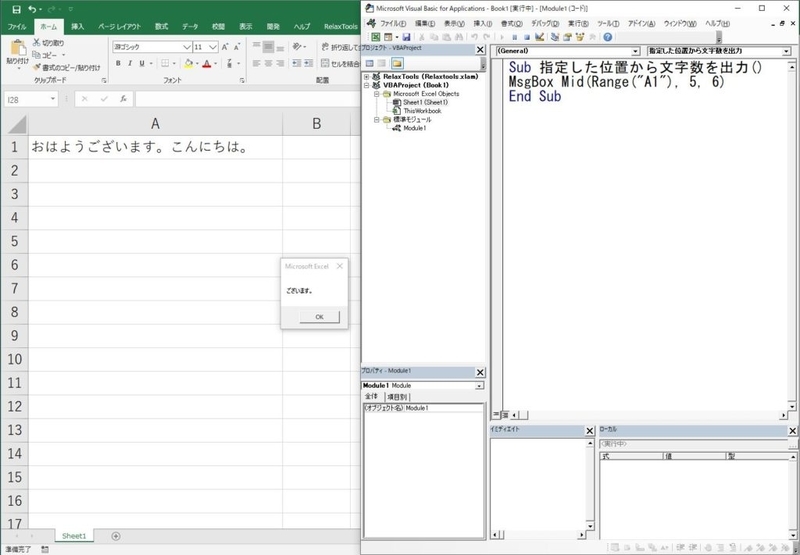Toggle align left button in Excel
This screenshot has width=800, height=555.
257,63
